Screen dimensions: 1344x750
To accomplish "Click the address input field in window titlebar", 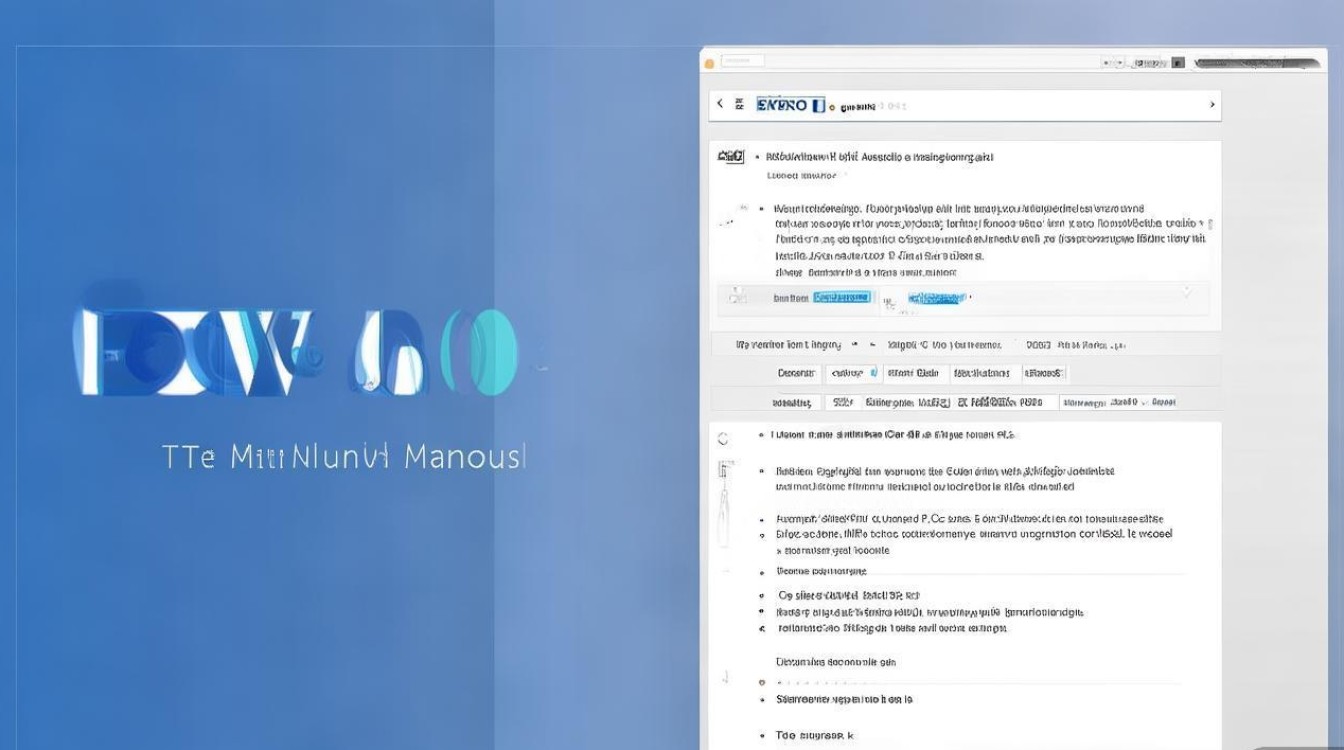I will tap(743, 62).
